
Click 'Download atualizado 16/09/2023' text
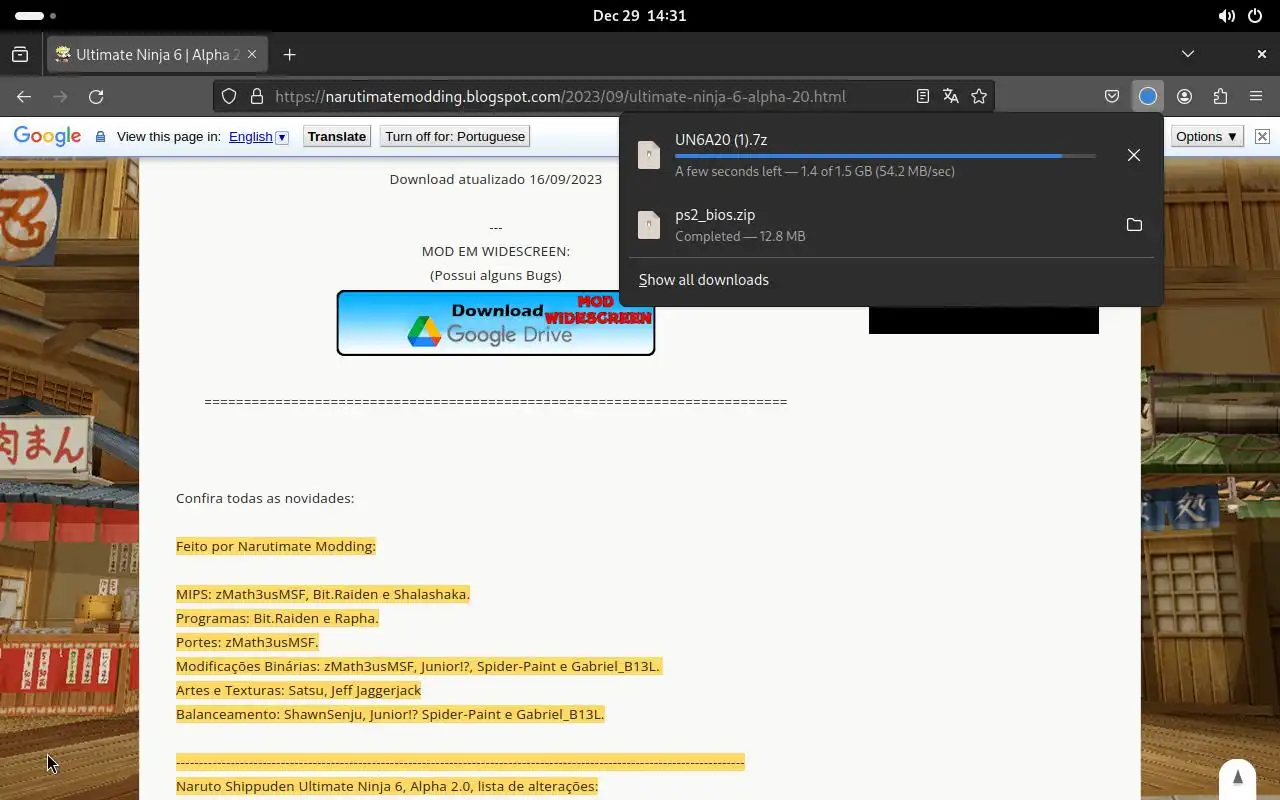[x=496, y=179]
